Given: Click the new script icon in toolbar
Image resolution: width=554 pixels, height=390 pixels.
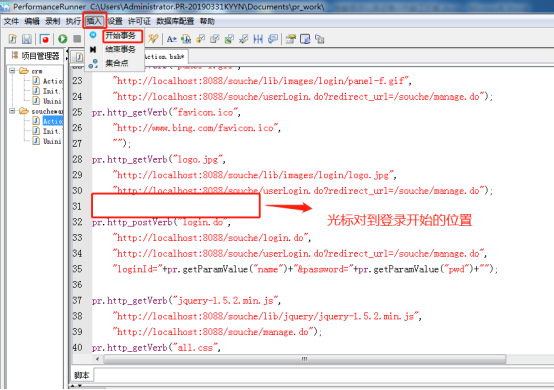Looking at the screenshot, I should tap(13, 39).
